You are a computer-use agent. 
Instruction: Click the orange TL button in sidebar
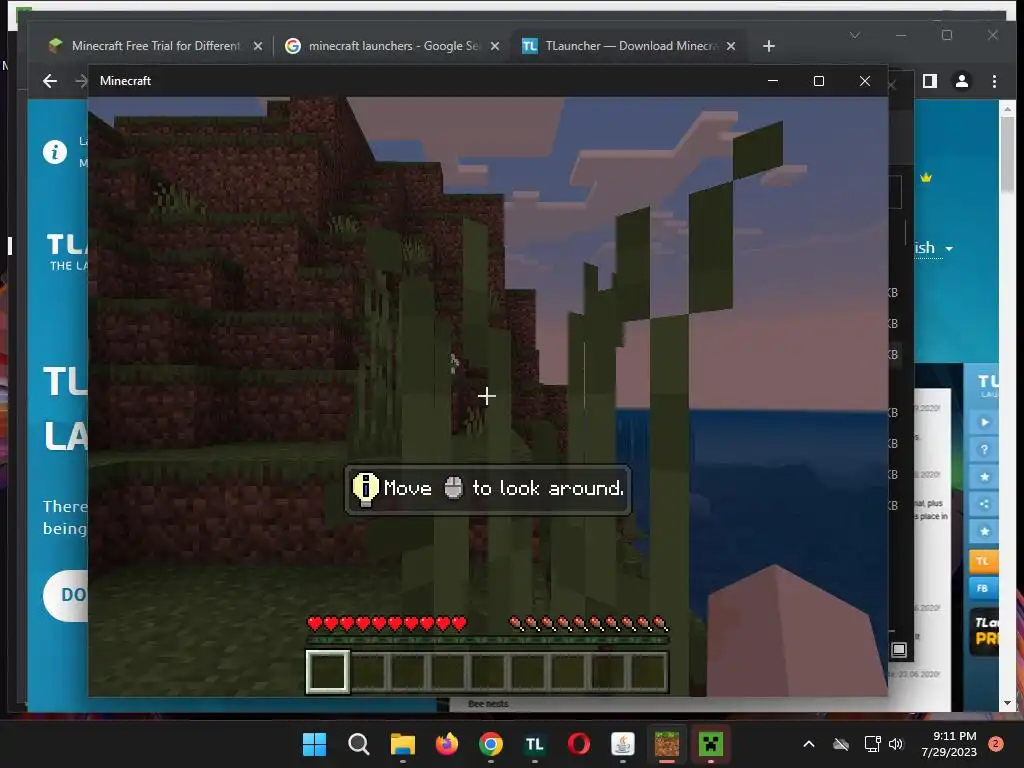tap(983, 561)
